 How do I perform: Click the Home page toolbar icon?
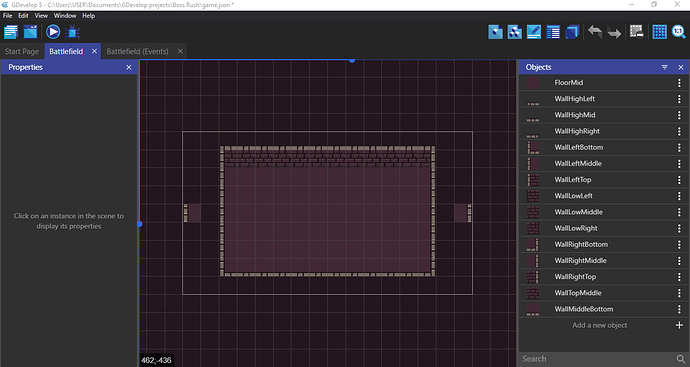pos(30,32)
